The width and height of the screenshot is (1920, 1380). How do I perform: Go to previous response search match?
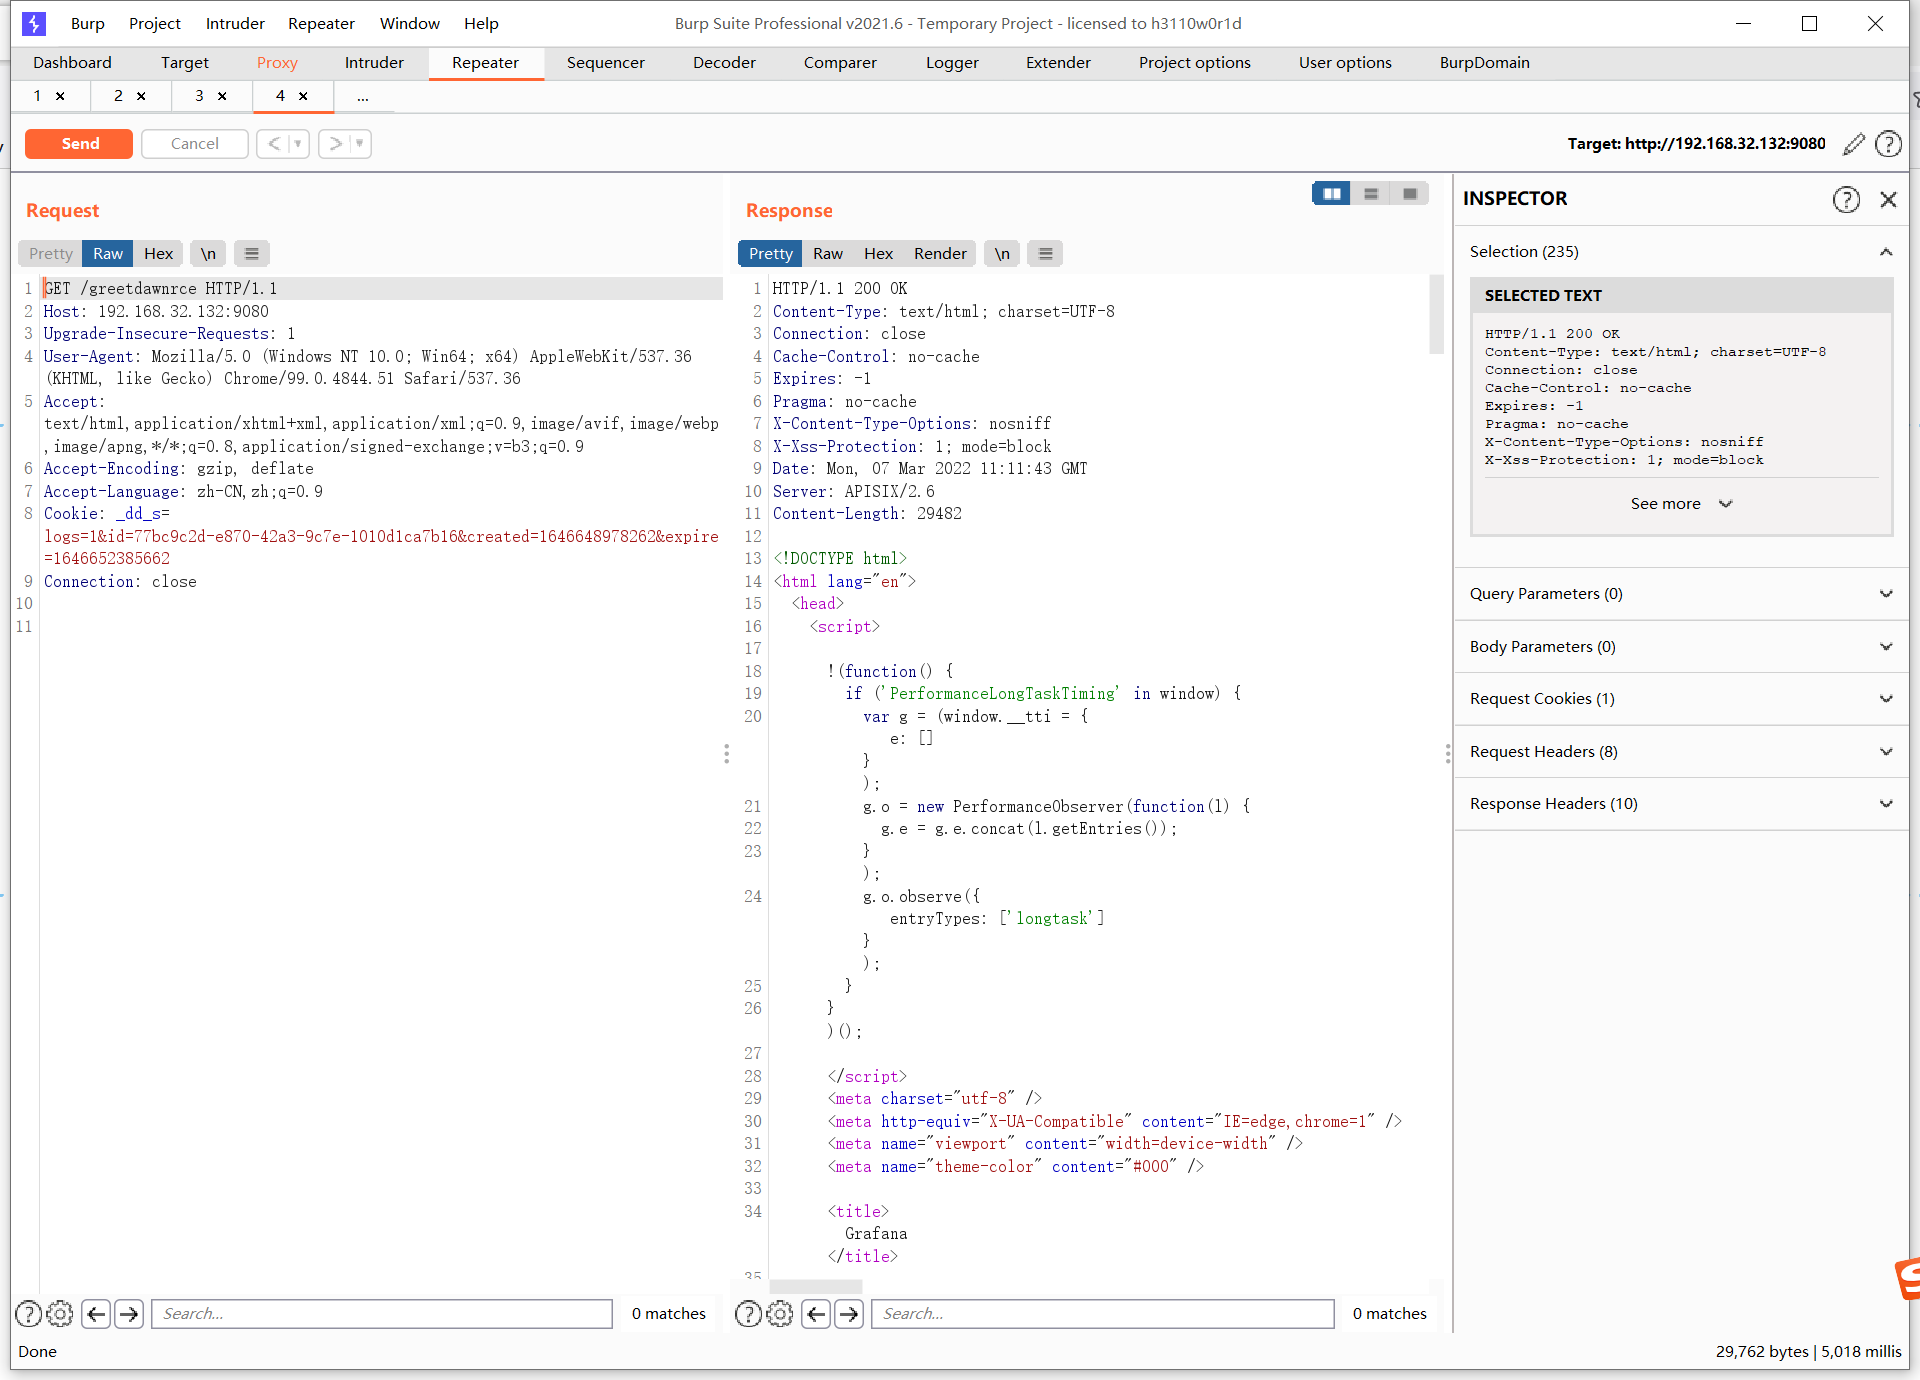816,1314
